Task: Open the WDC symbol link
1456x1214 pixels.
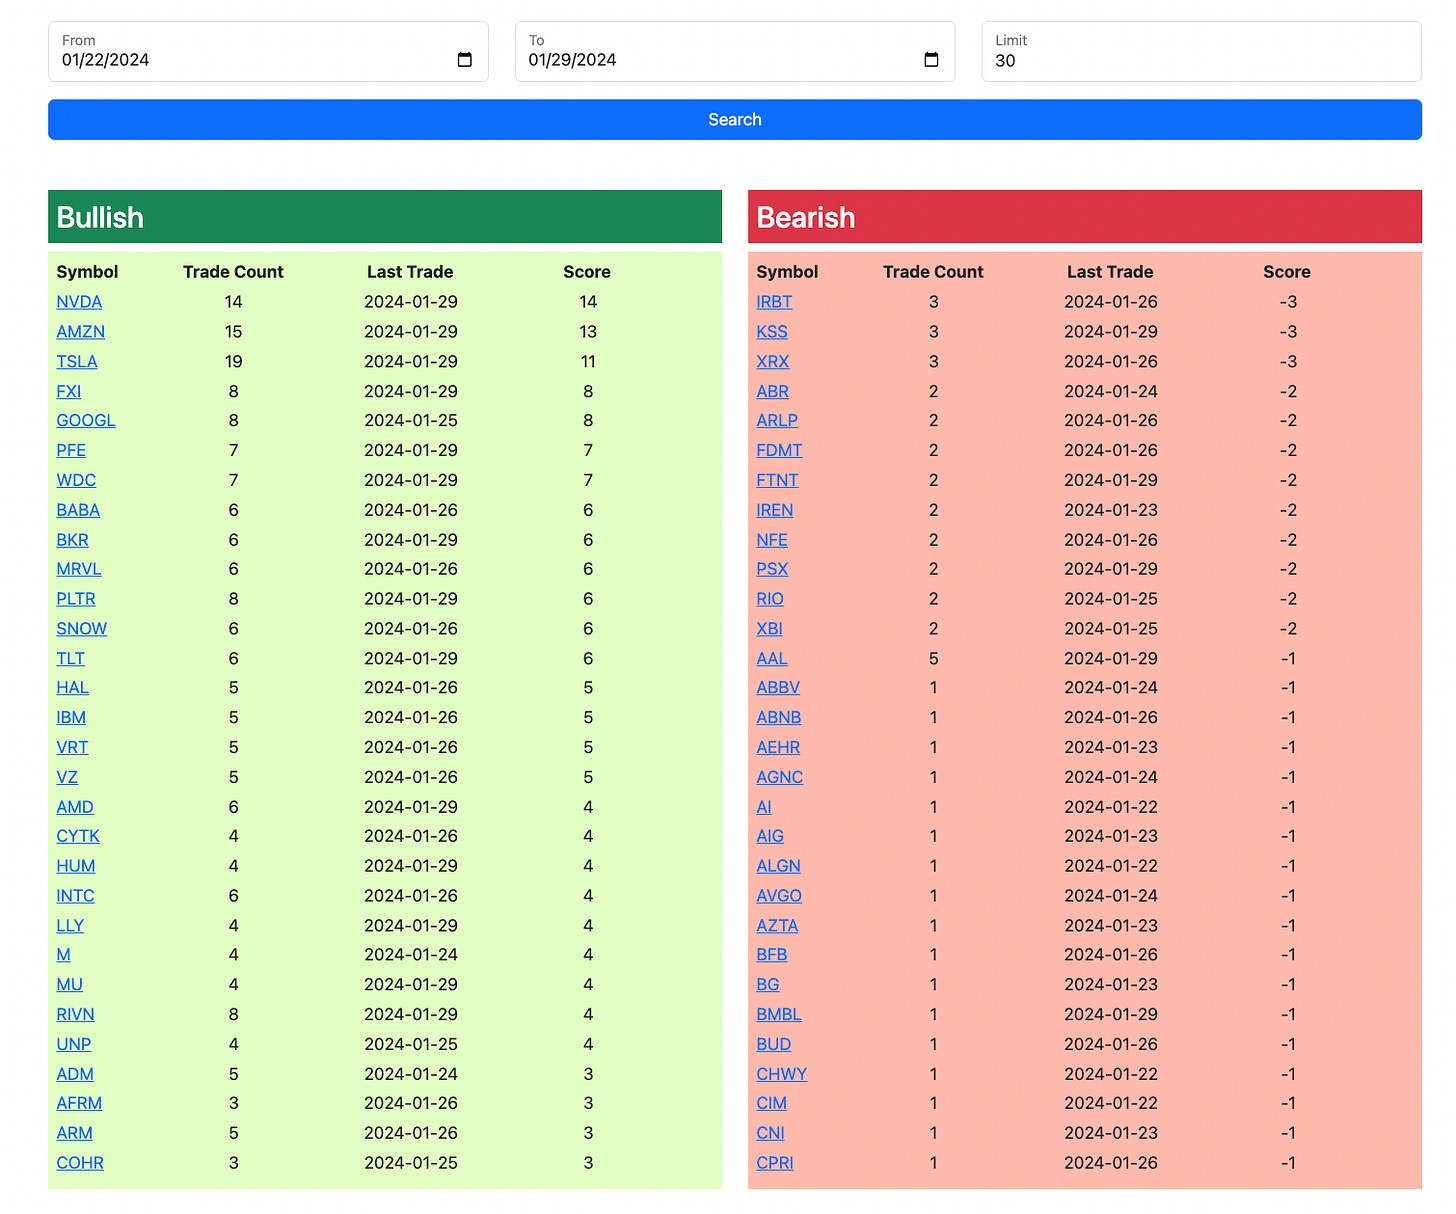Action: [76, 481]
